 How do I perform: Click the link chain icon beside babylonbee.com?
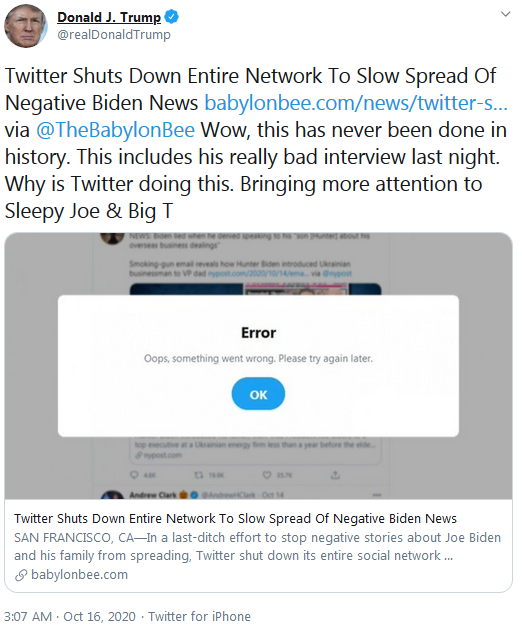point(21,575)
